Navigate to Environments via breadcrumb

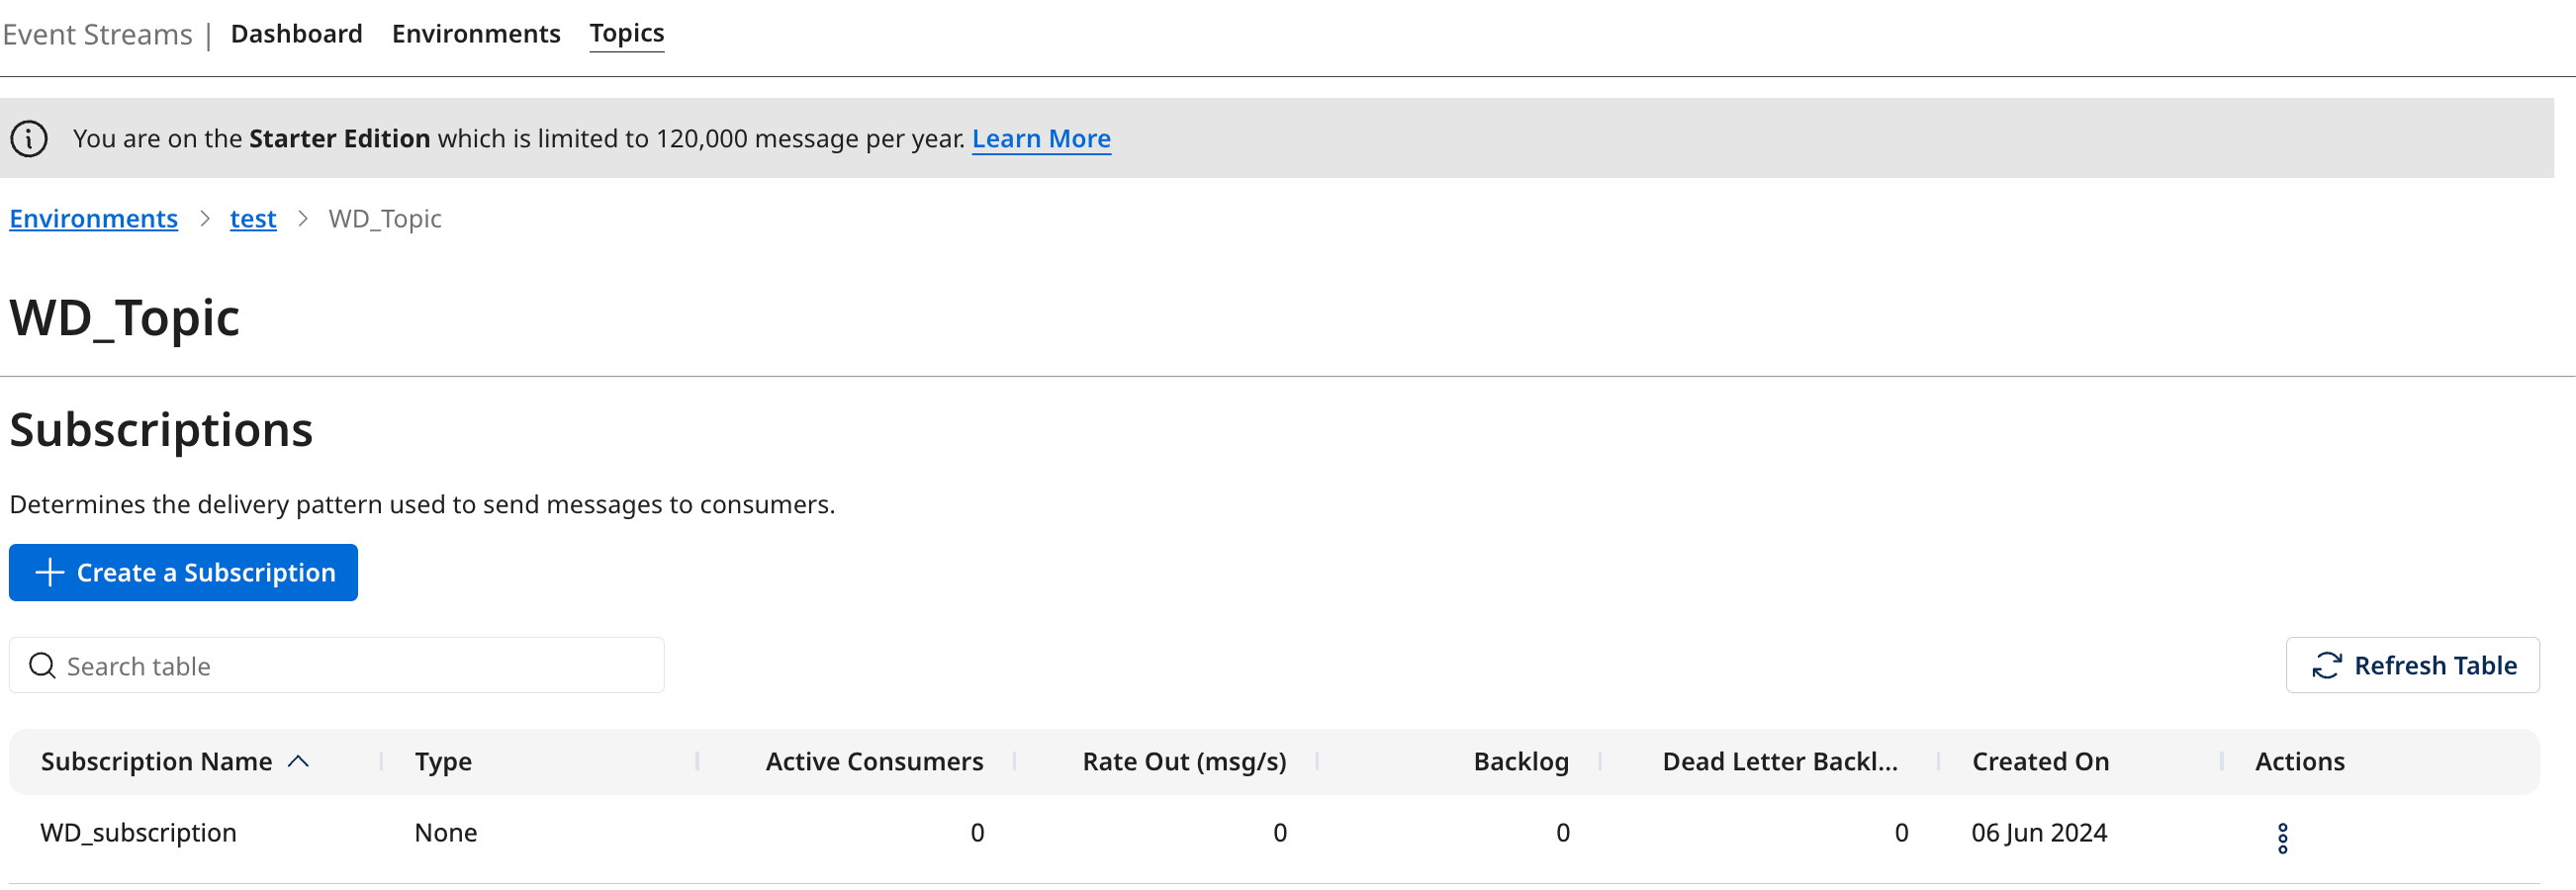pyautogui.click(x=93, y=218)
